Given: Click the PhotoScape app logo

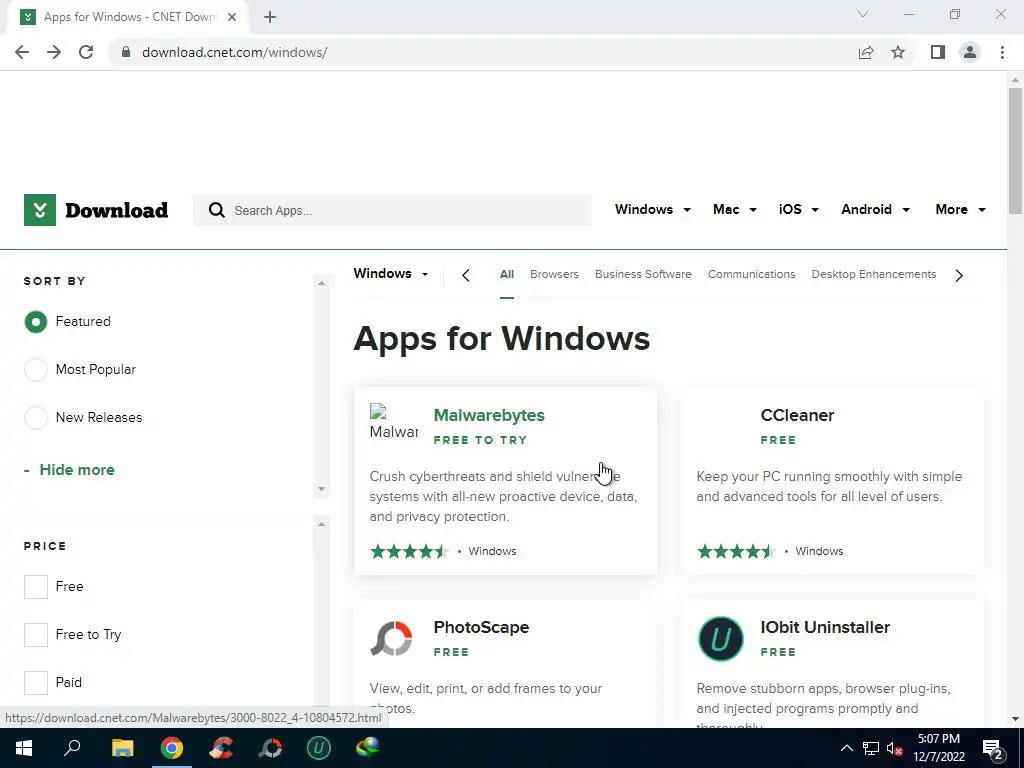Looking at the screenshot, I should tap(391, 638).
